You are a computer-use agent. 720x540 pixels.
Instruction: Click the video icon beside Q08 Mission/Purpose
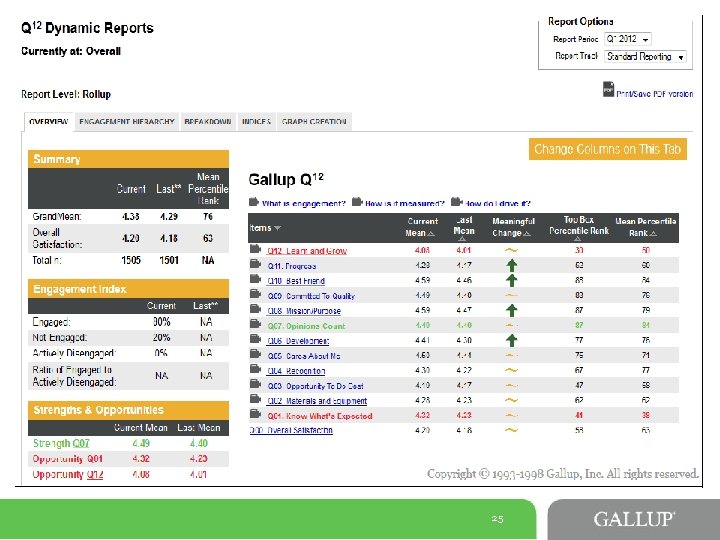pos(255,309)
